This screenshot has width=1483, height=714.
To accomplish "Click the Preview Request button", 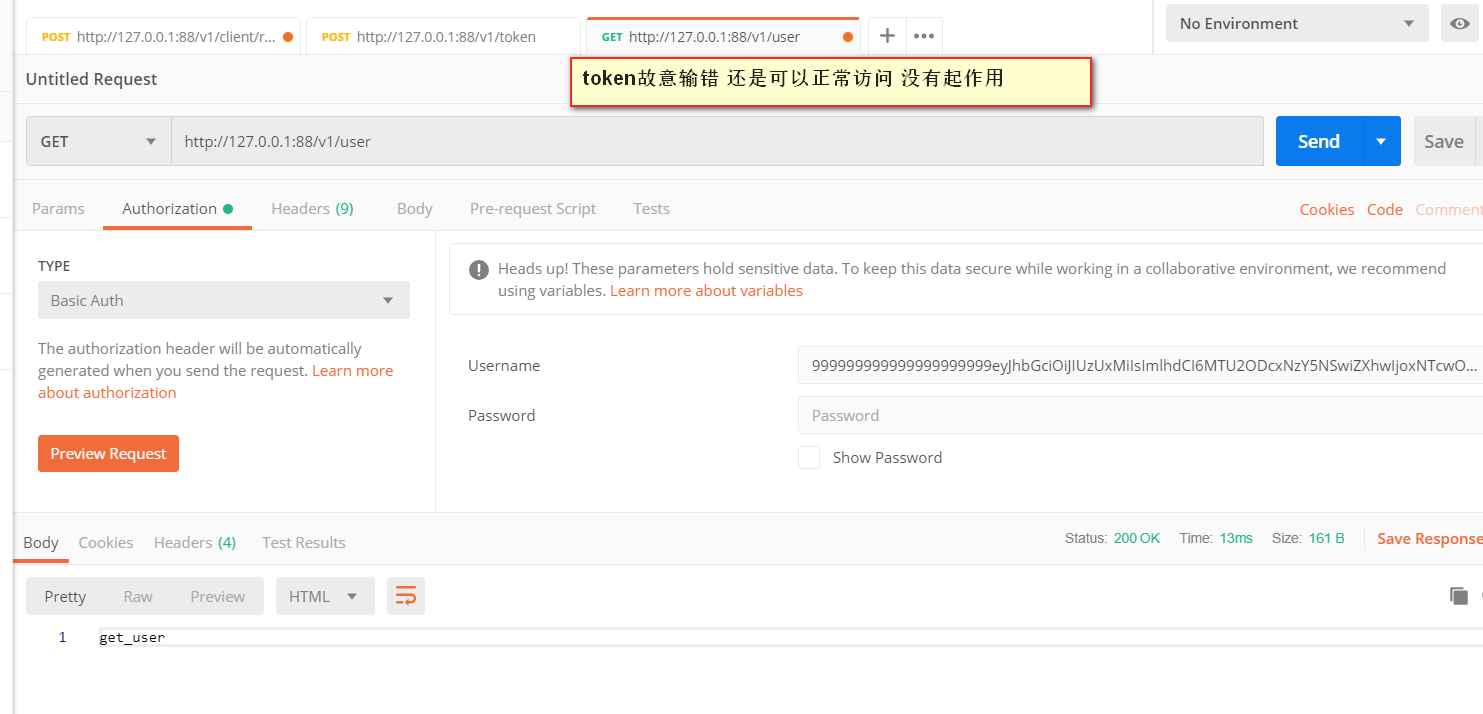I will 108,453.
